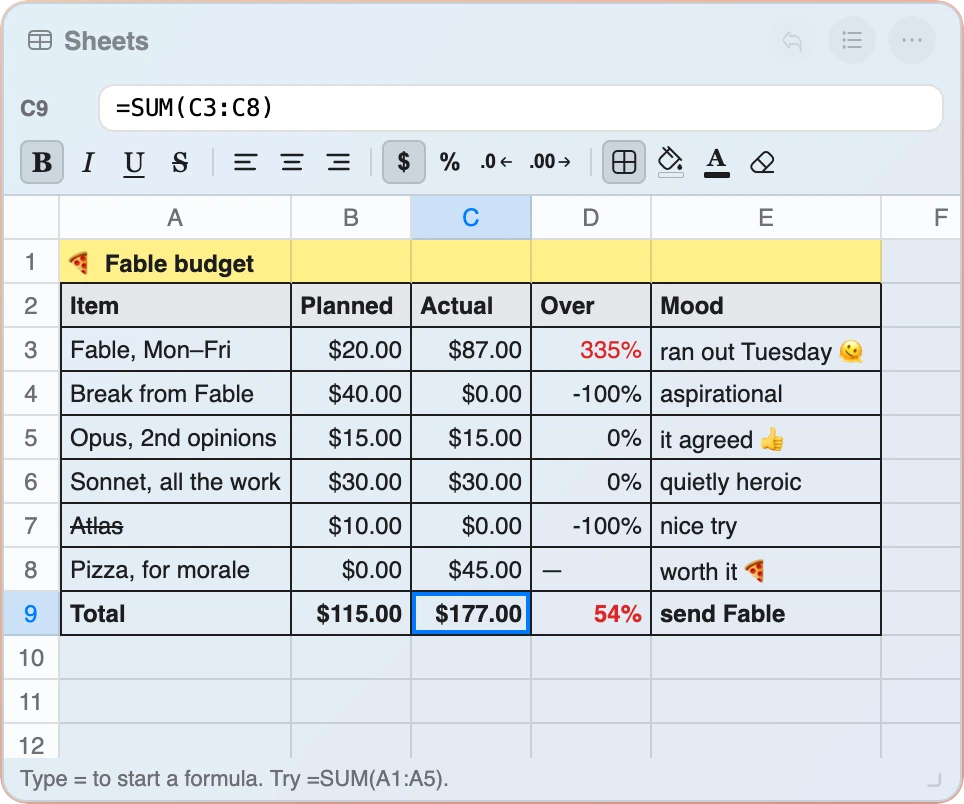Toggle currency dollar format
Image resolution: width=964 pixels, height=804 pixels.
tap(404, 162)
